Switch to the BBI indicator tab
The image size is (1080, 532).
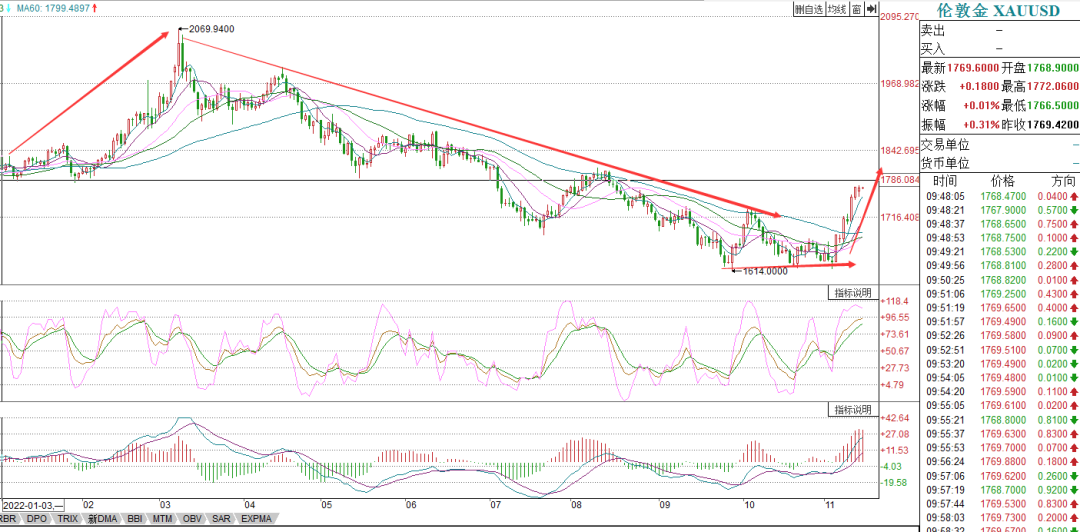(134, 519)
